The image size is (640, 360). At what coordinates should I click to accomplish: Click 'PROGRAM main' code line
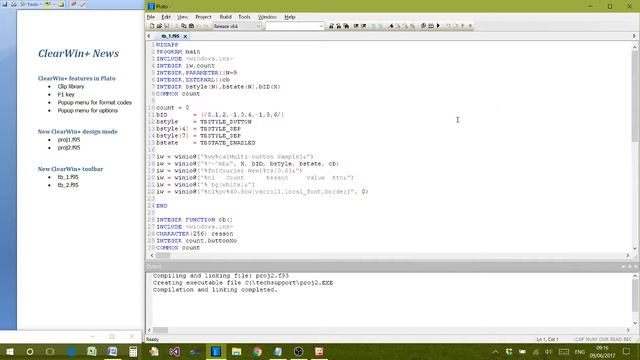(x=178, y=52)
